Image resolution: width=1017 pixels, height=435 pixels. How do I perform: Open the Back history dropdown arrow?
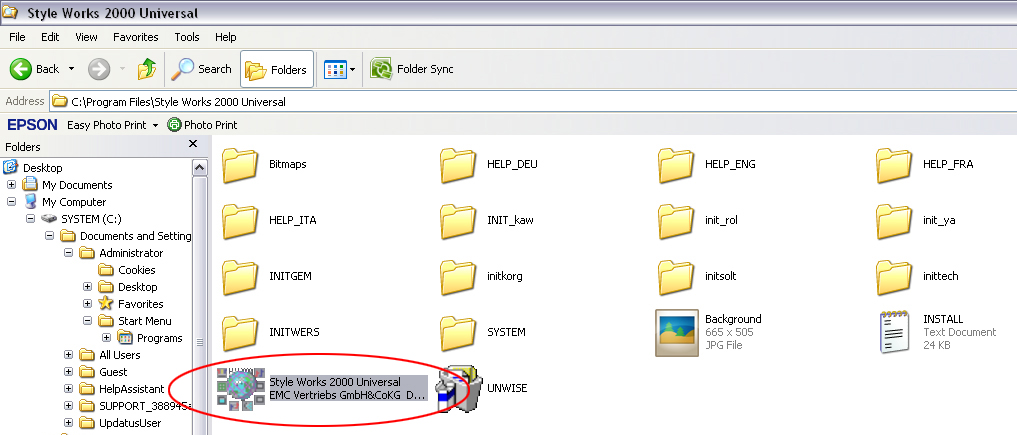71,69
